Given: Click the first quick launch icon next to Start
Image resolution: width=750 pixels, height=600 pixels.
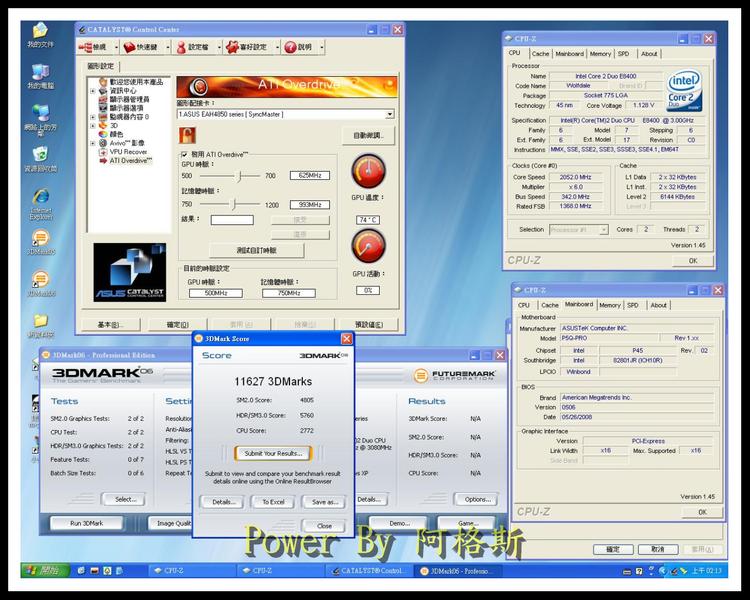Looking at the screenshot, I should pyautogui.click(x=81, y=570).
